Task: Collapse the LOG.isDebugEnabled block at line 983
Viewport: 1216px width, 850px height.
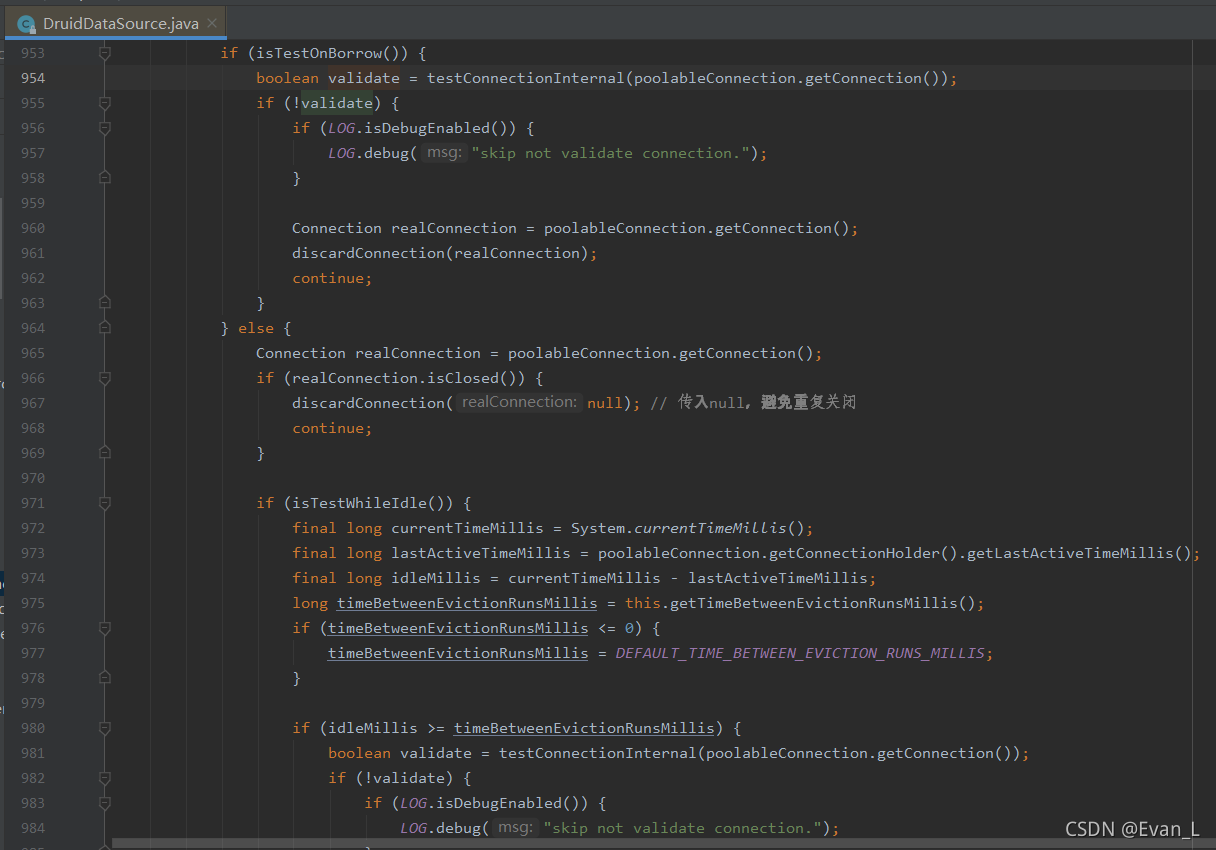Action: 105,803
